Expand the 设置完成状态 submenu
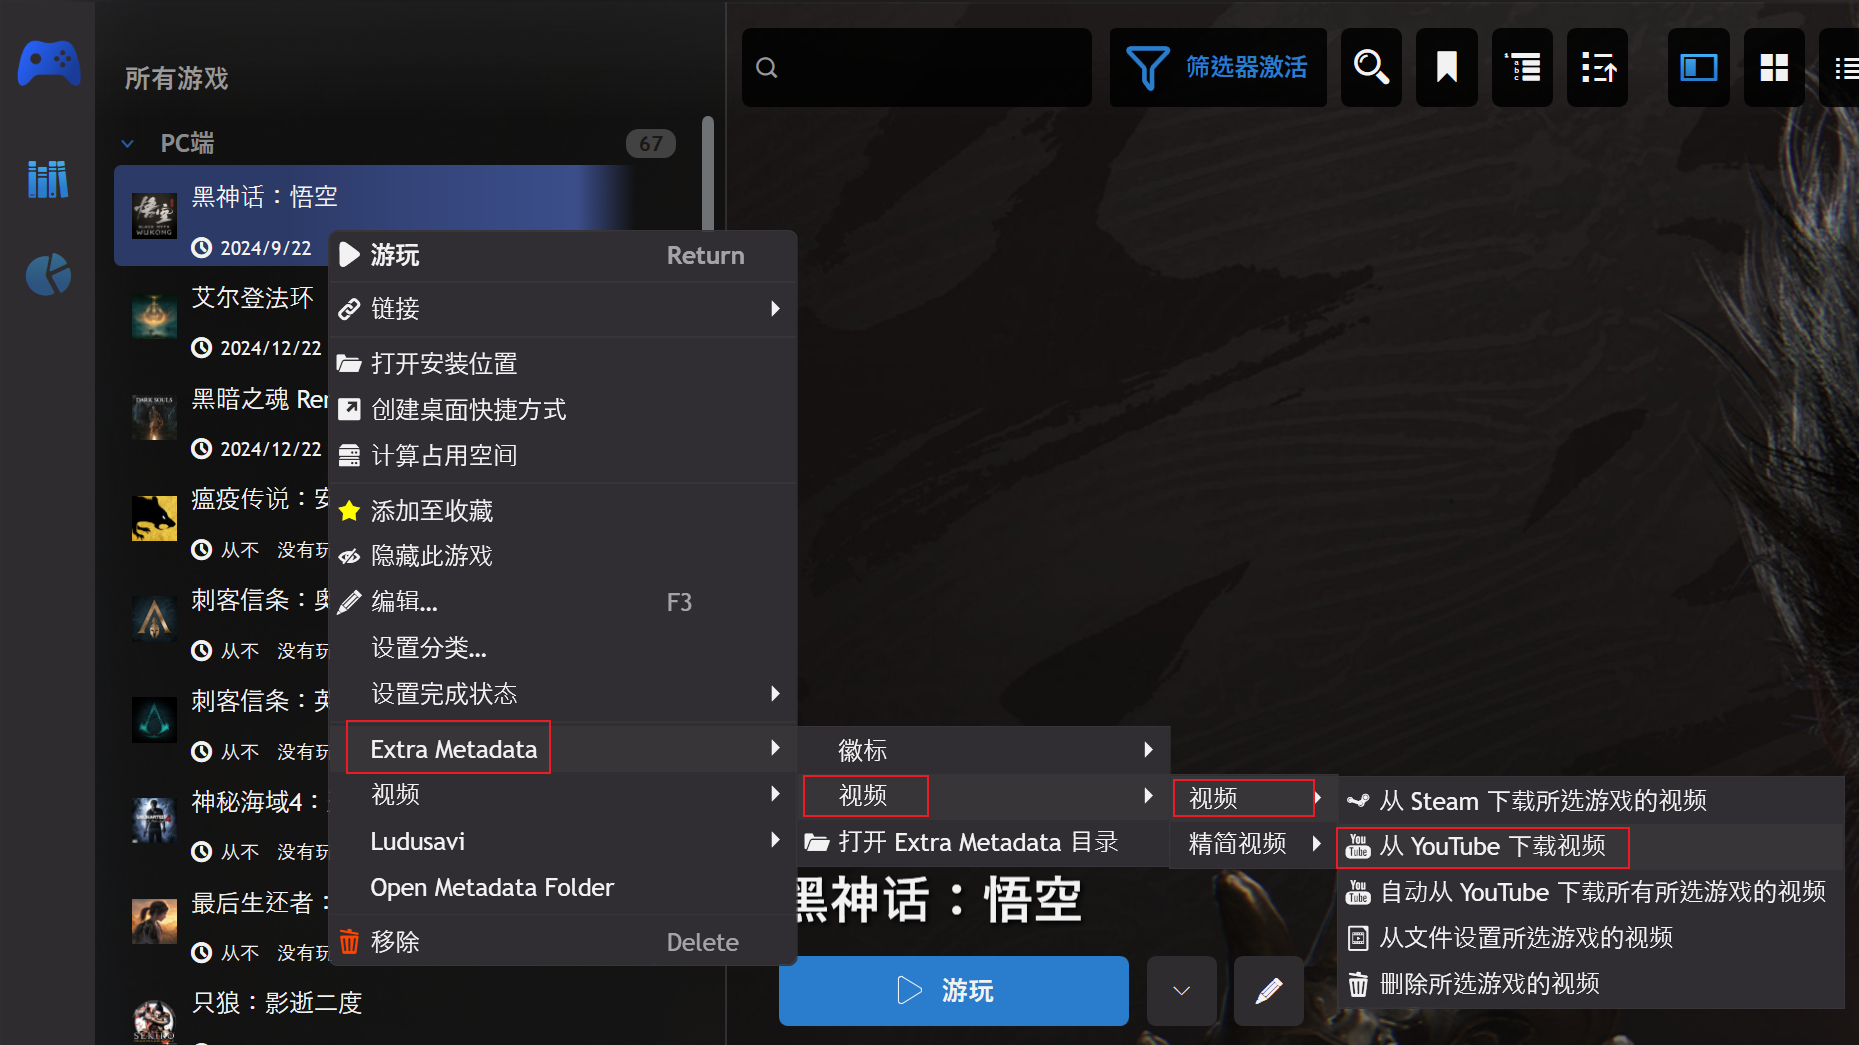 pos(563,694)
